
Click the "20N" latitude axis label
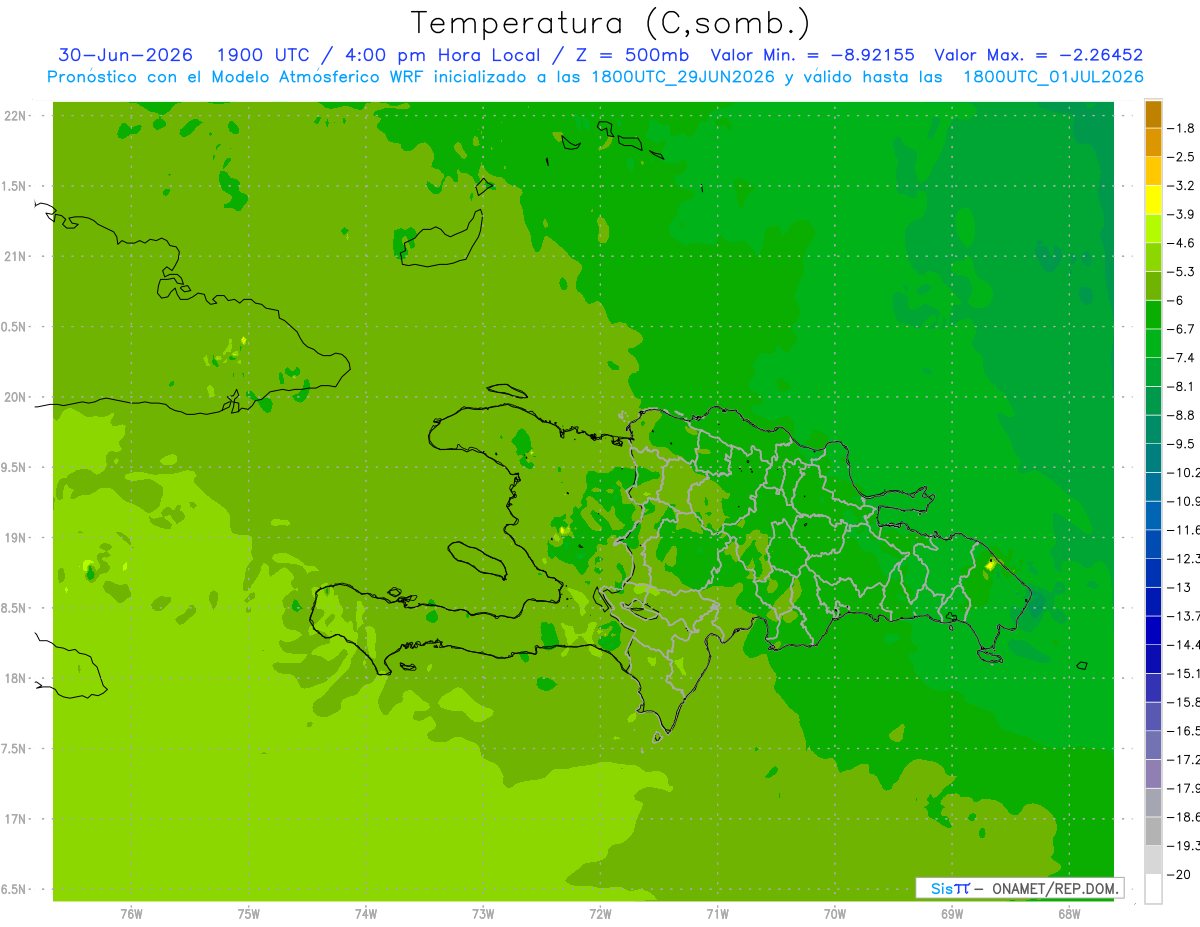coord(15,397)
